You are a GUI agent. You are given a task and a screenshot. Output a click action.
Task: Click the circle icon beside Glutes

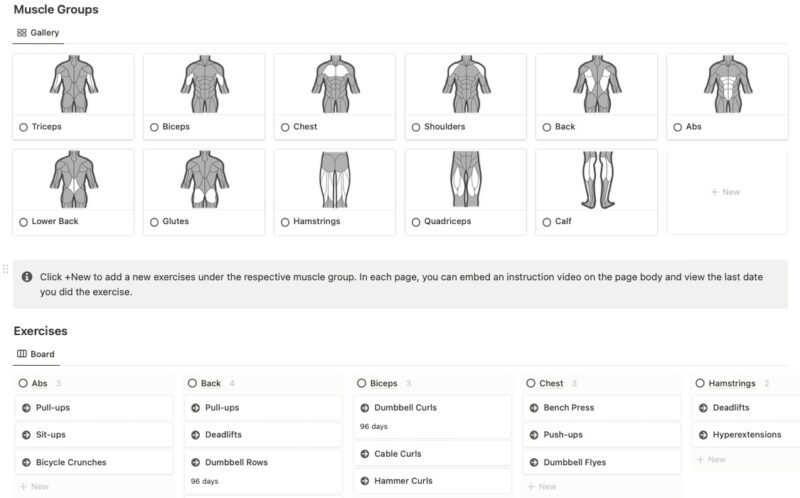click(x=154, y=221)
